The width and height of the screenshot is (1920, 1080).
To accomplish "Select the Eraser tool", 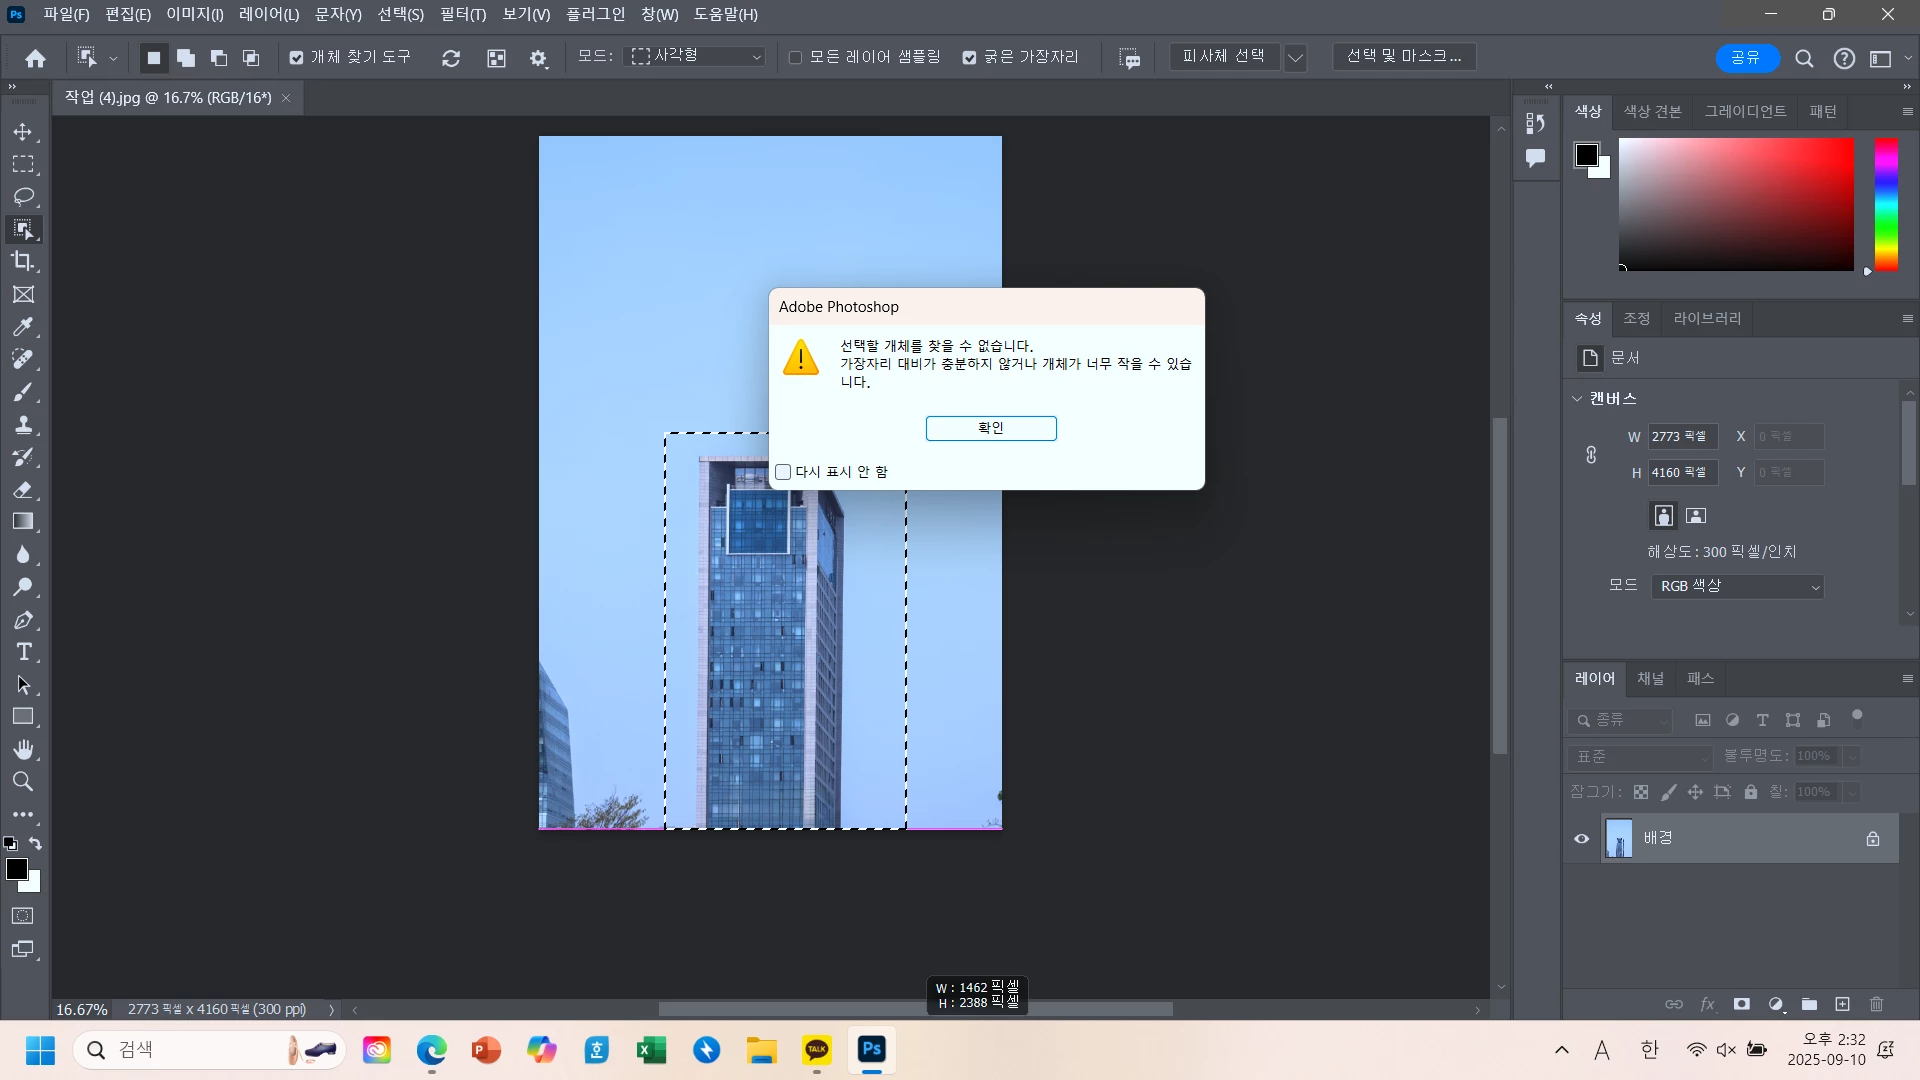I will click(x=23, y=489).
